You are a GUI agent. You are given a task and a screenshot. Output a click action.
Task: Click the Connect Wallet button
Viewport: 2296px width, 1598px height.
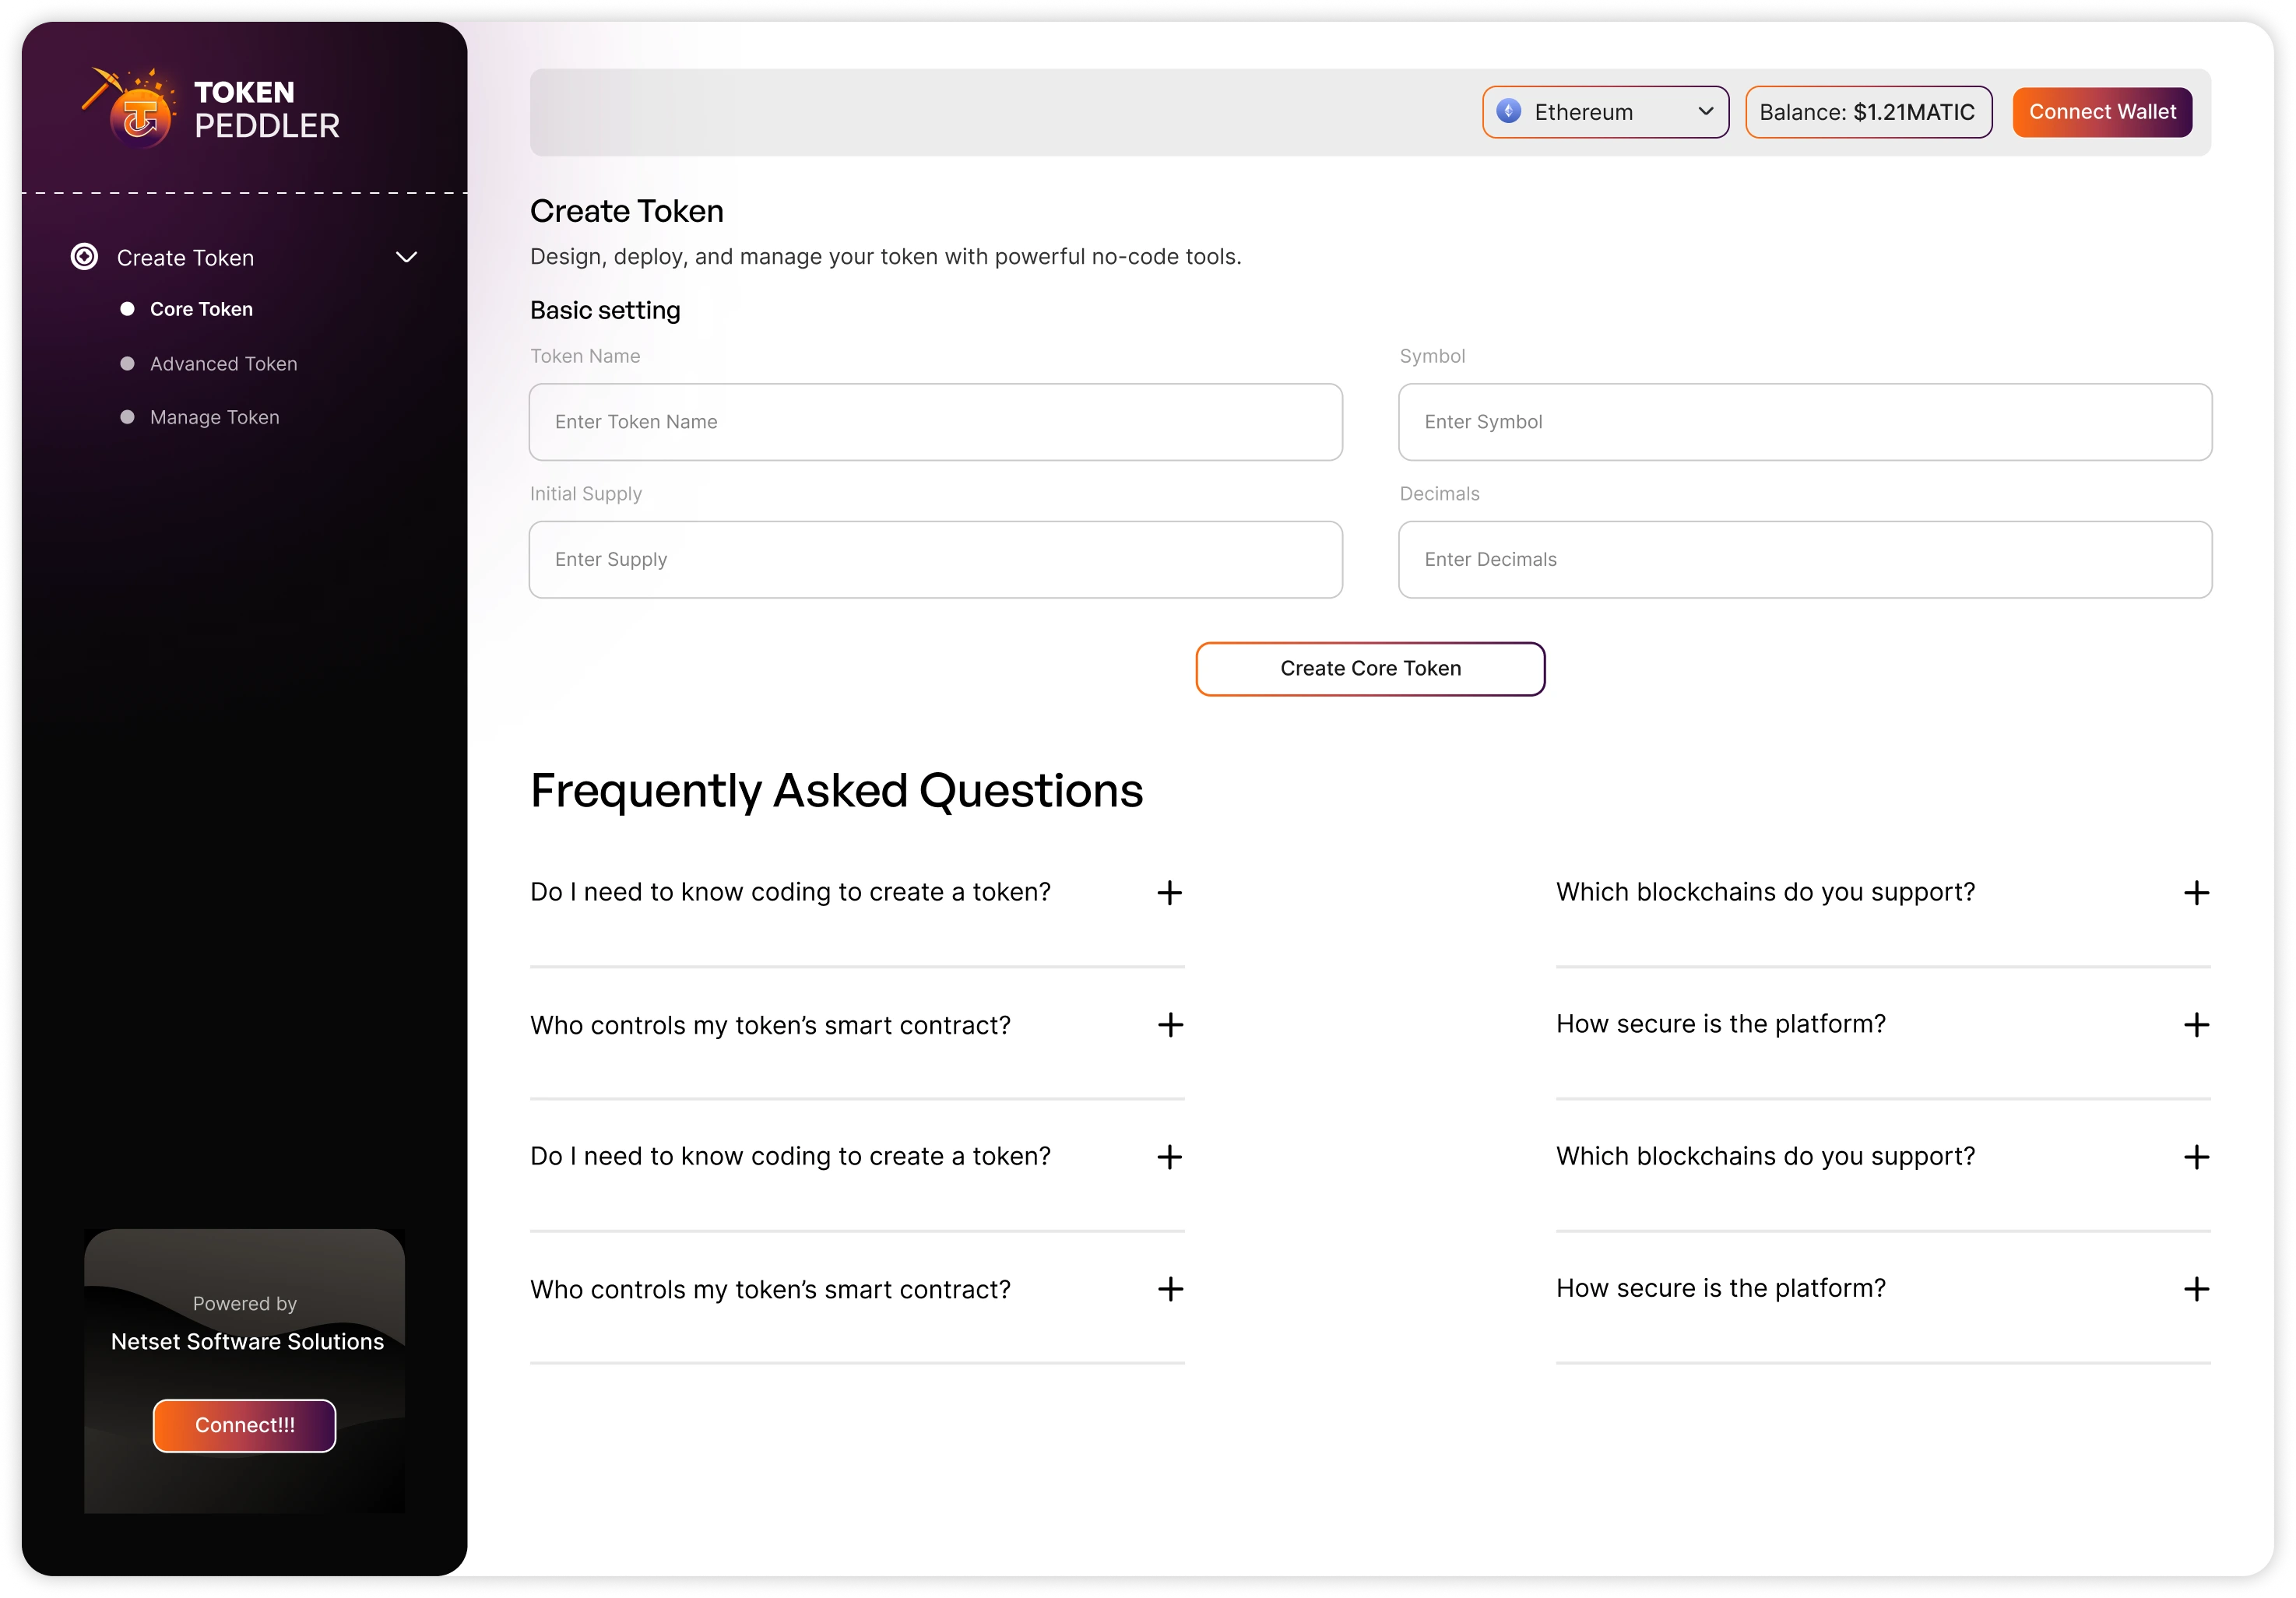tap(2102, 112)
